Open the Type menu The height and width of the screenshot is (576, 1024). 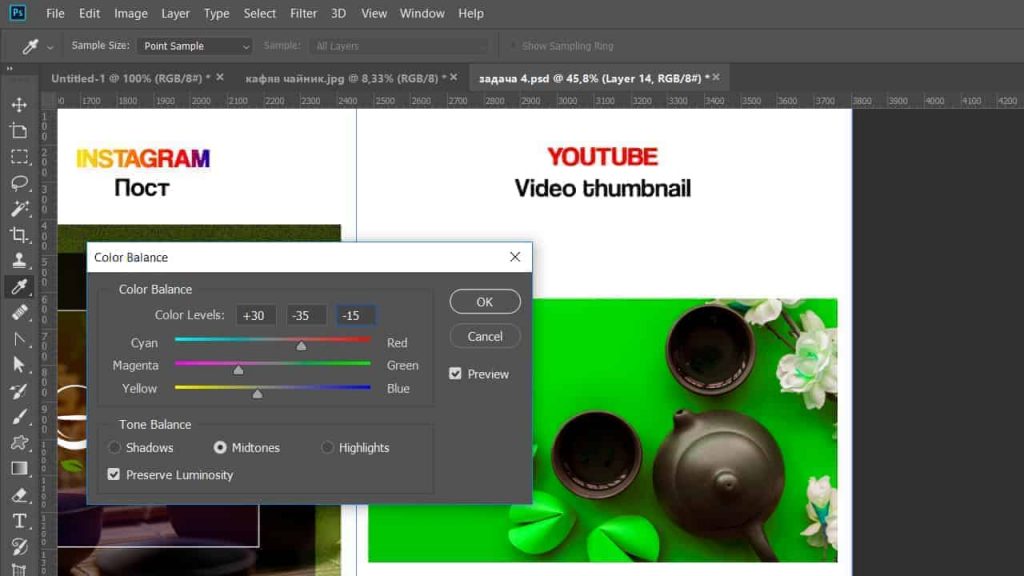216,13
